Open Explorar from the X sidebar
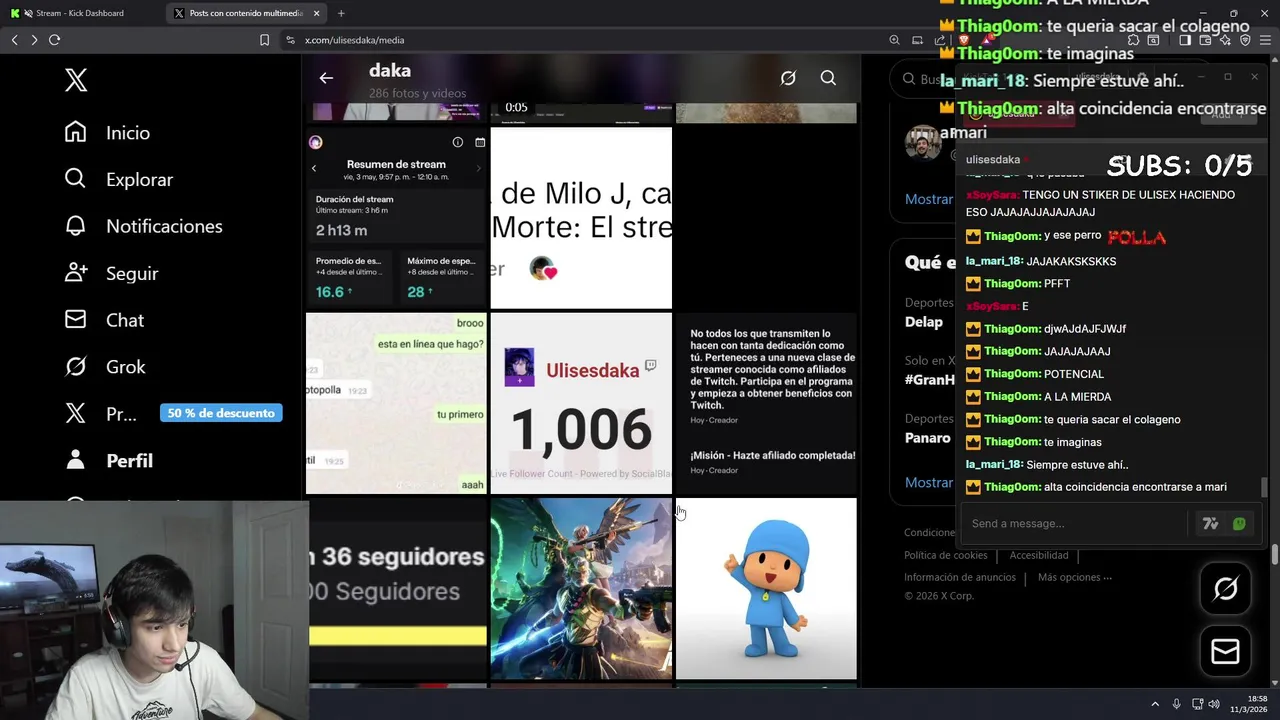 tap(140, 180)
